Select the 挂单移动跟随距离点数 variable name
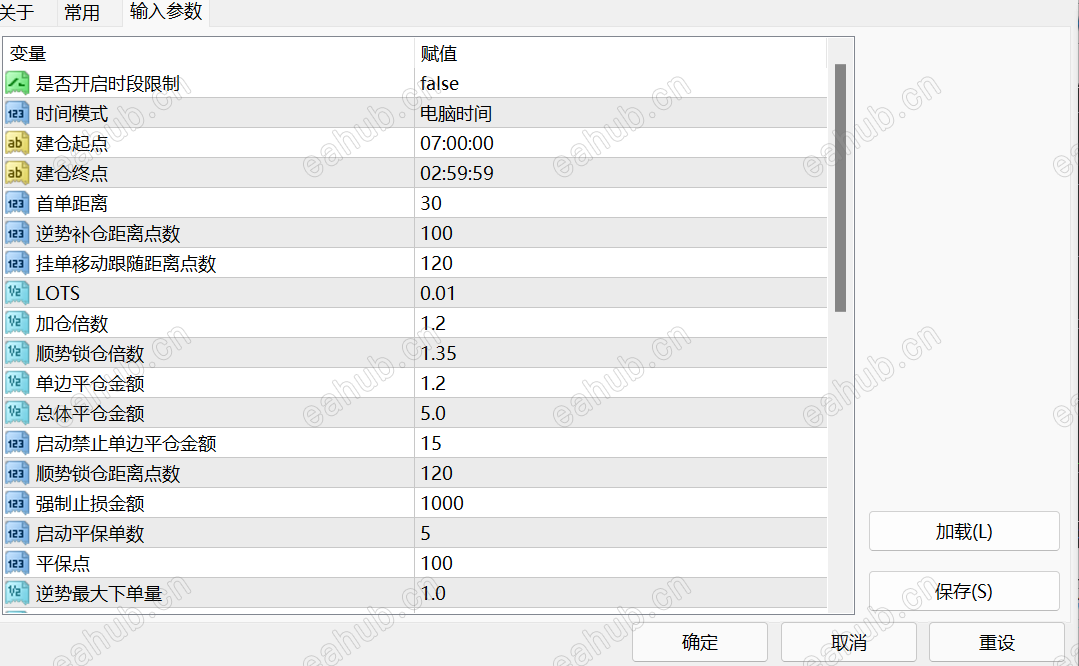The image size is (1079, 666). [x=126, y=264]
